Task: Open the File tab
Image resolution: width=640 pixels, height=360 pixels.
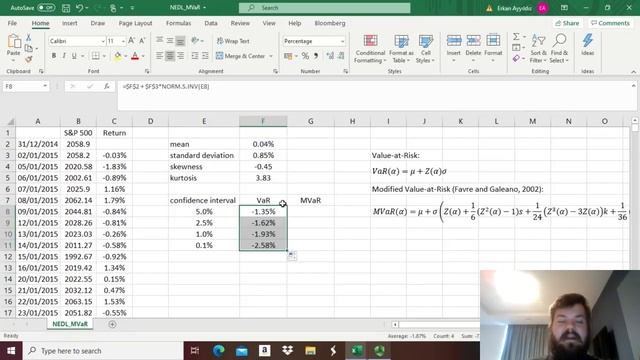Action: point(12,23)
